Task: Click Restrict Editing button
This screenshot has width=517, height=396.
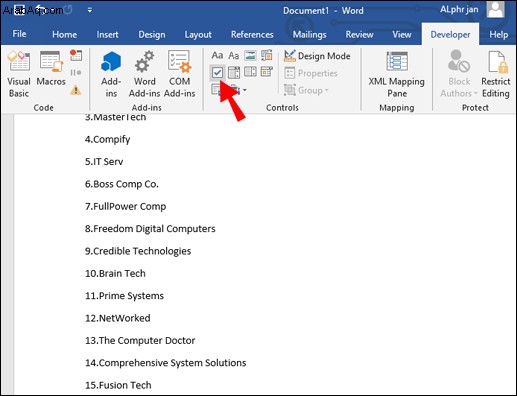Action: click(x=496, y=74)
